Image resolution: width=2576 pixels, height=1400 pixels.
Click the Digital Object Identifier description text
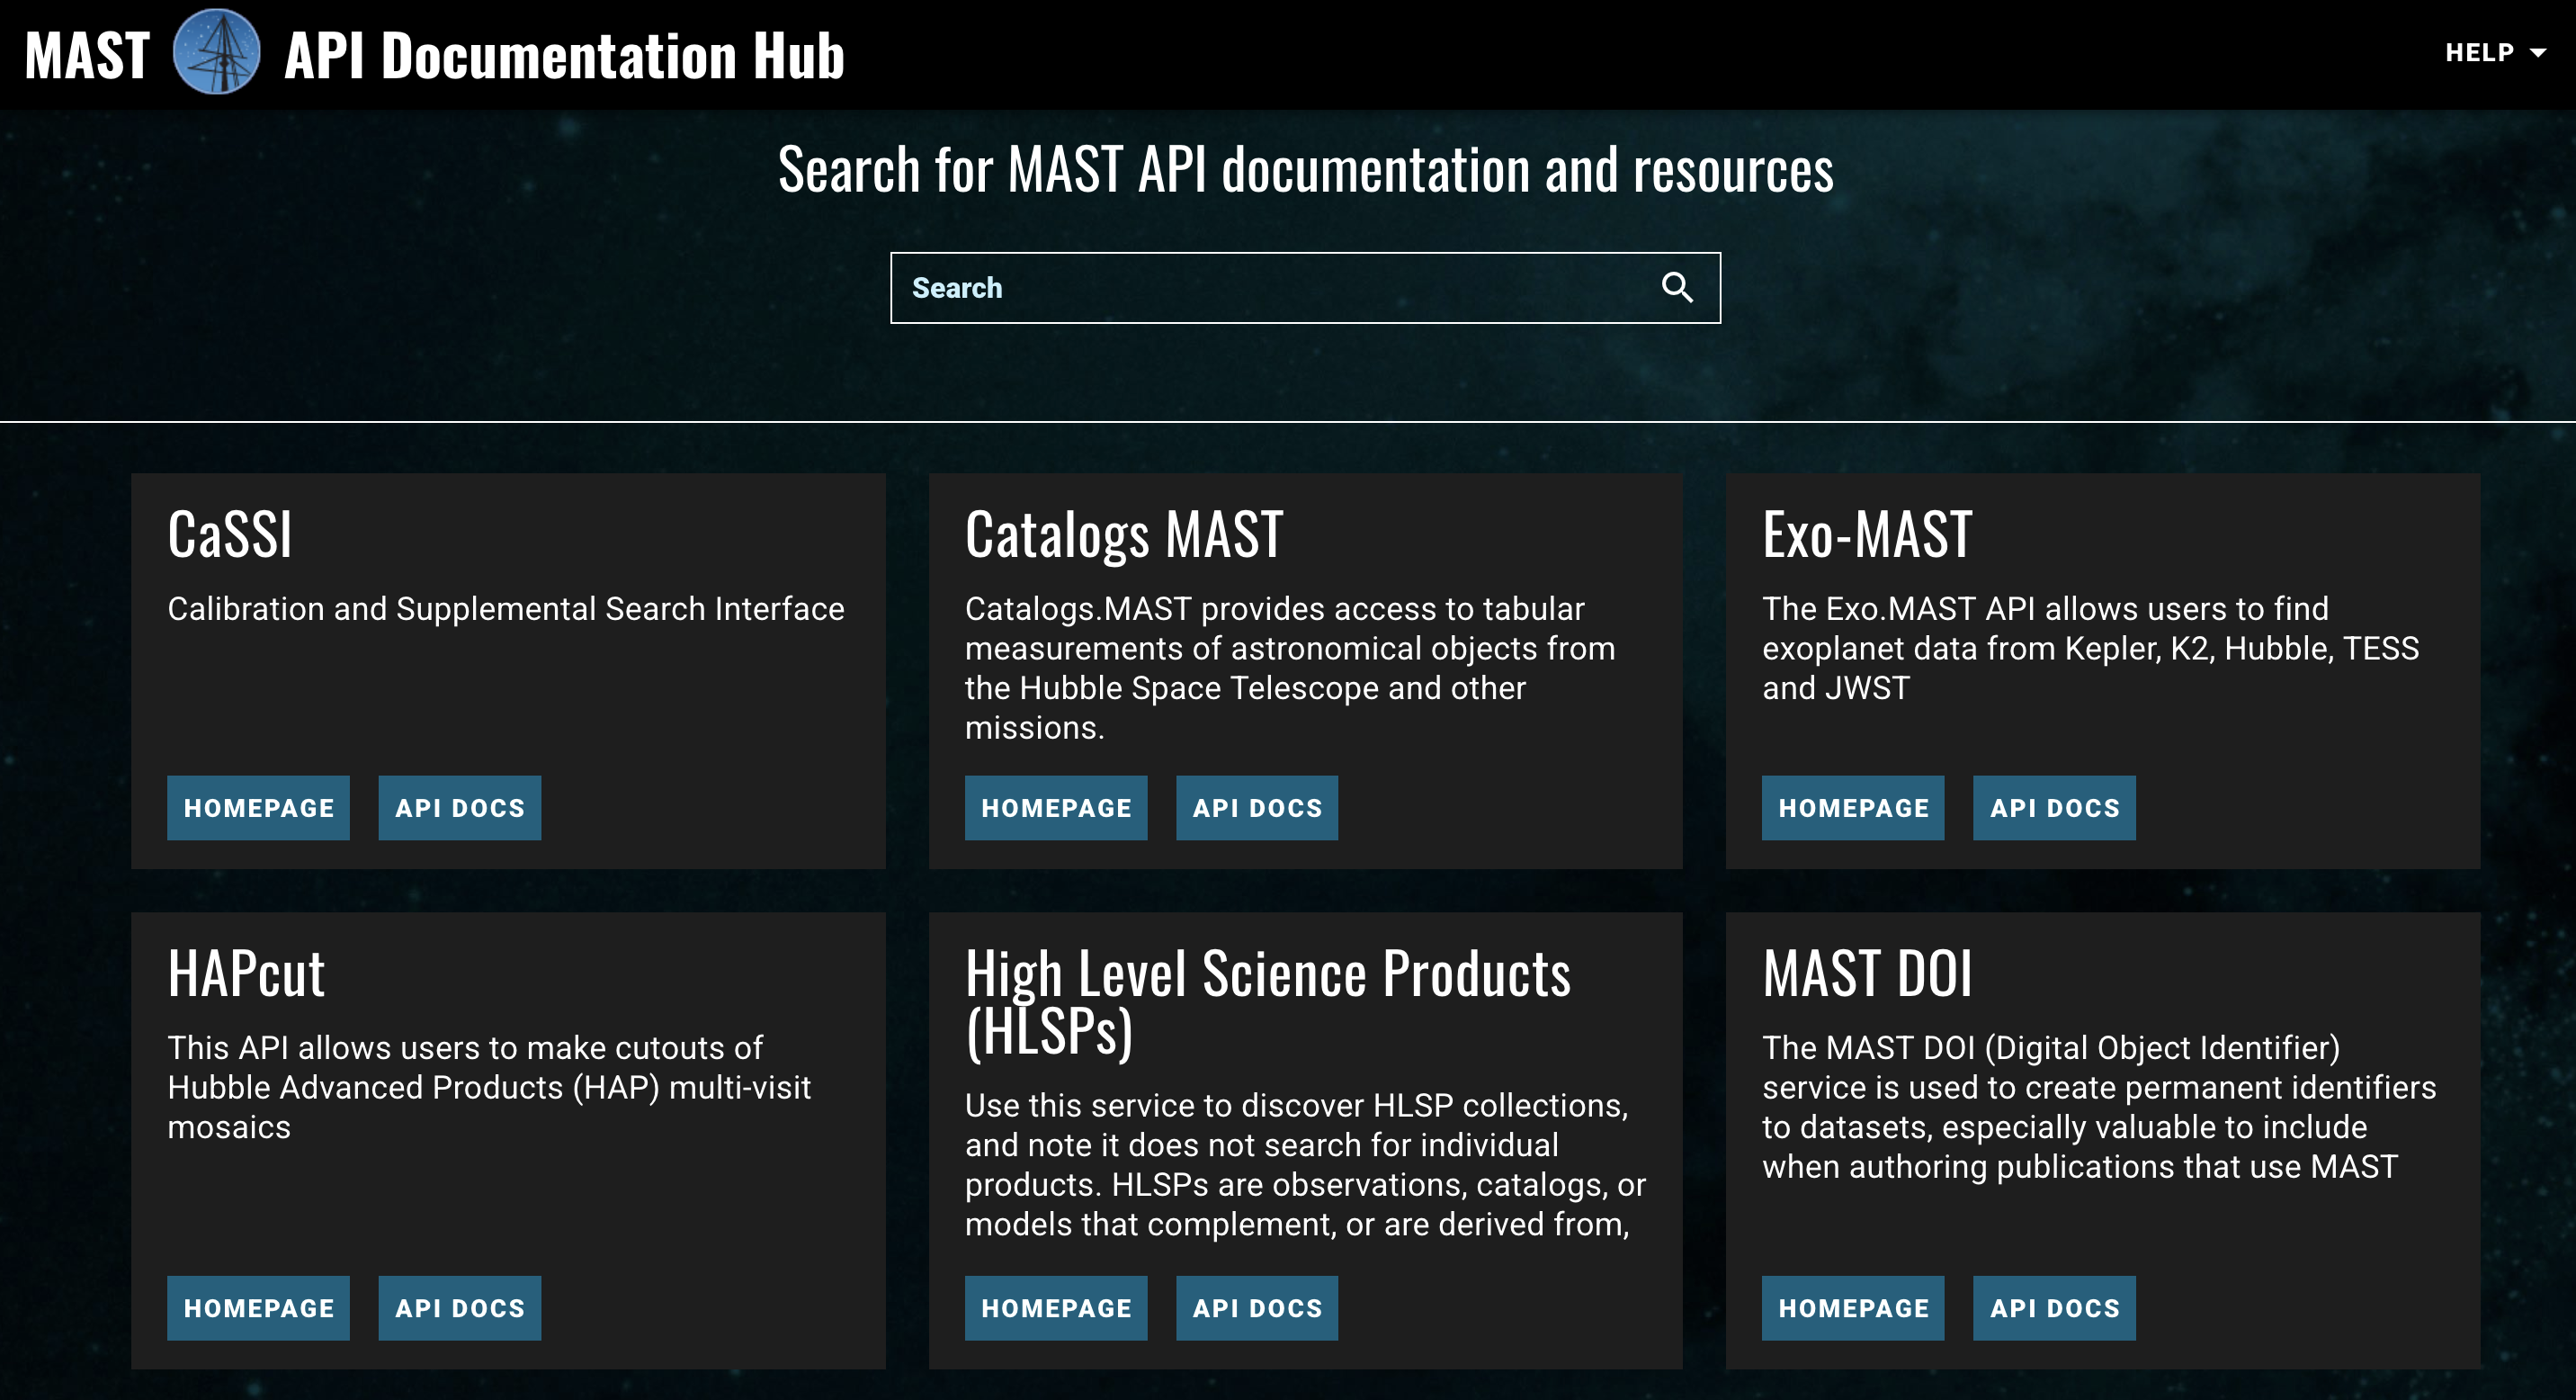click(2099, 1107)
